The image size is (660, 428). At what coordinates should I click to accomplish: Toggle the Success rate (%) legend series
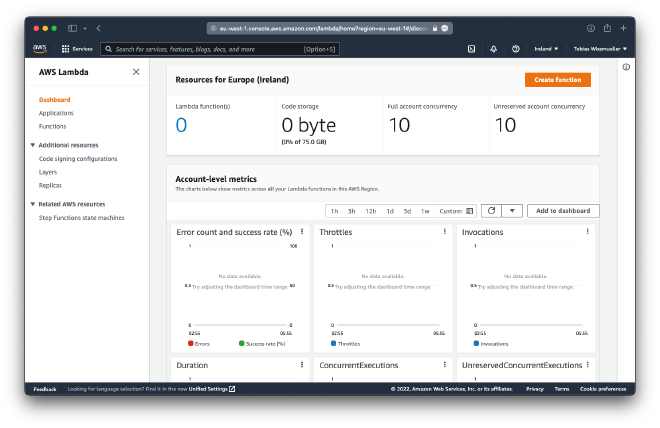click(262, 343)
